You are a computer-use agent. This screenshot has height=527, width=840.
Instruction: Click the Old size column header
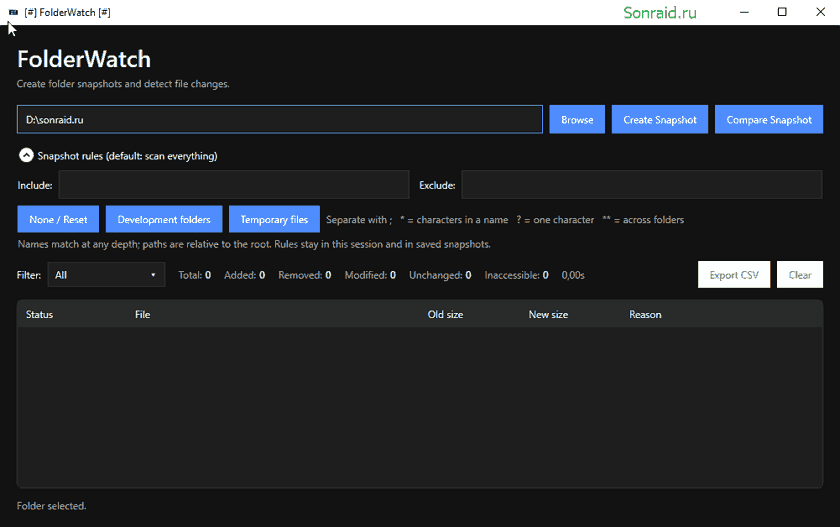tap(445, 314)
